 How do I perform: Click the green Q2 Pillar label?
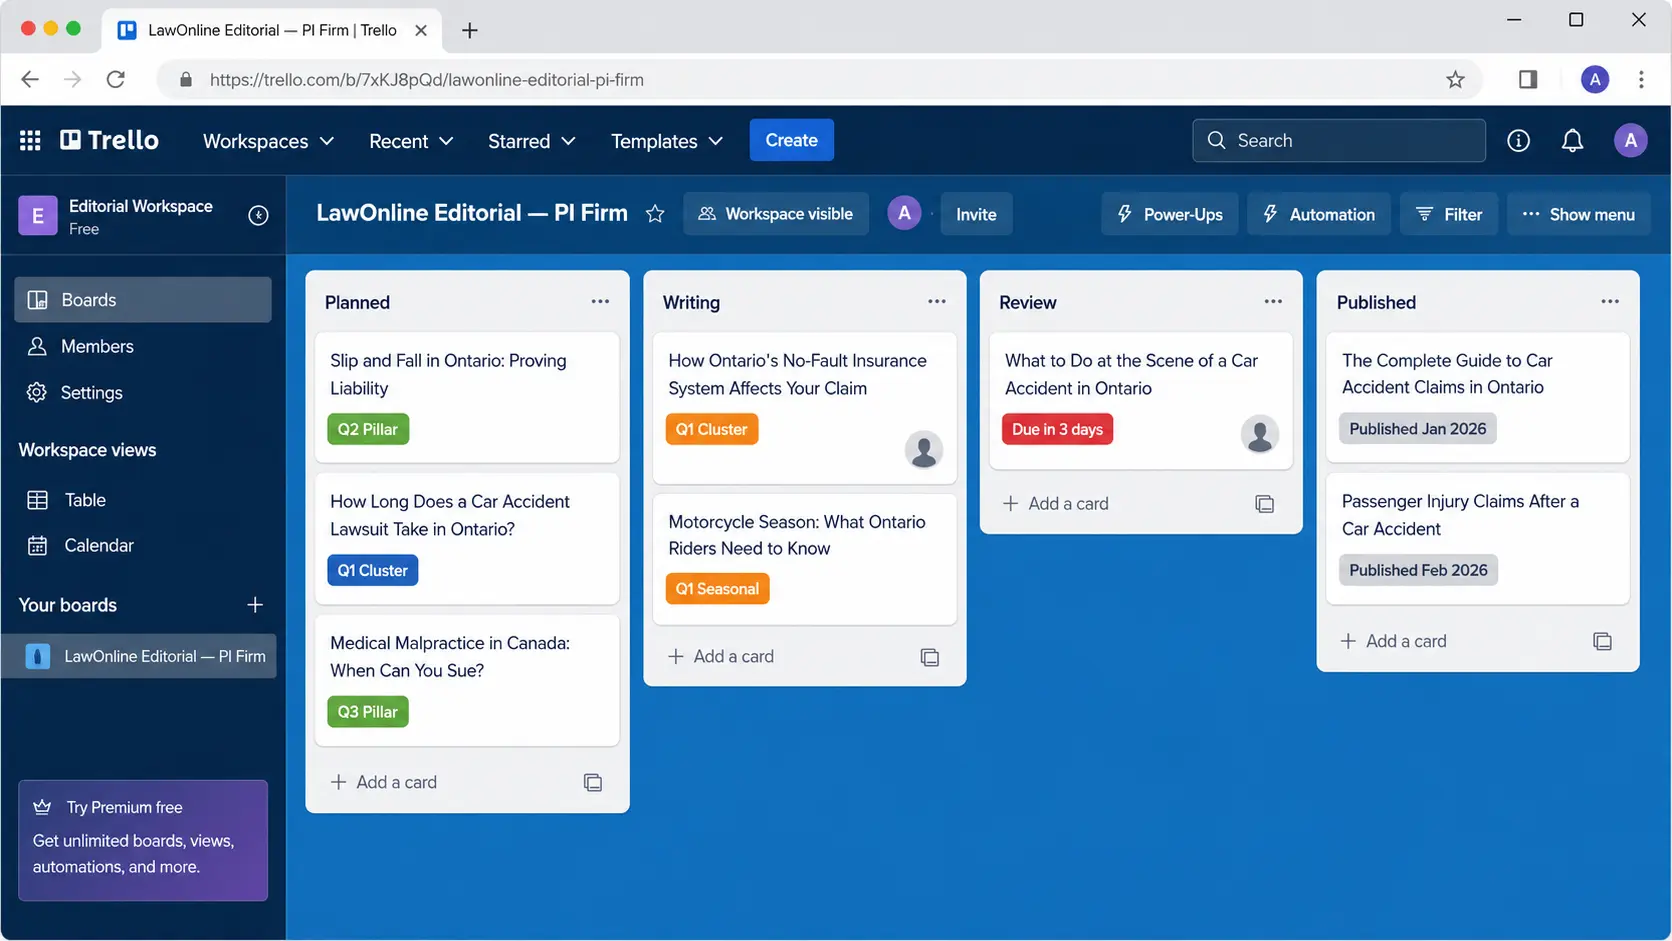pyautogui.click(x=368, y=429)
